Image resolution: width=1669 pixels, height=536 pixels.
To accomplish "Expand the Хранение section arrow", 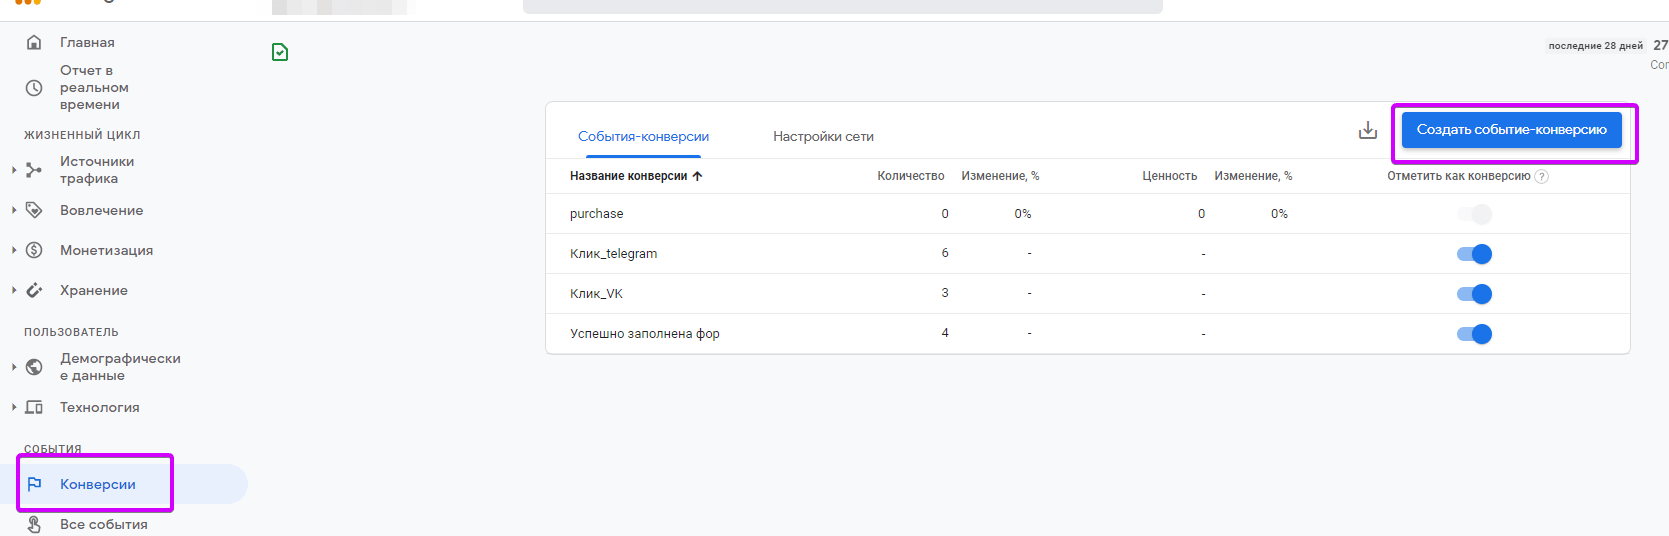I will pos(14,290).
